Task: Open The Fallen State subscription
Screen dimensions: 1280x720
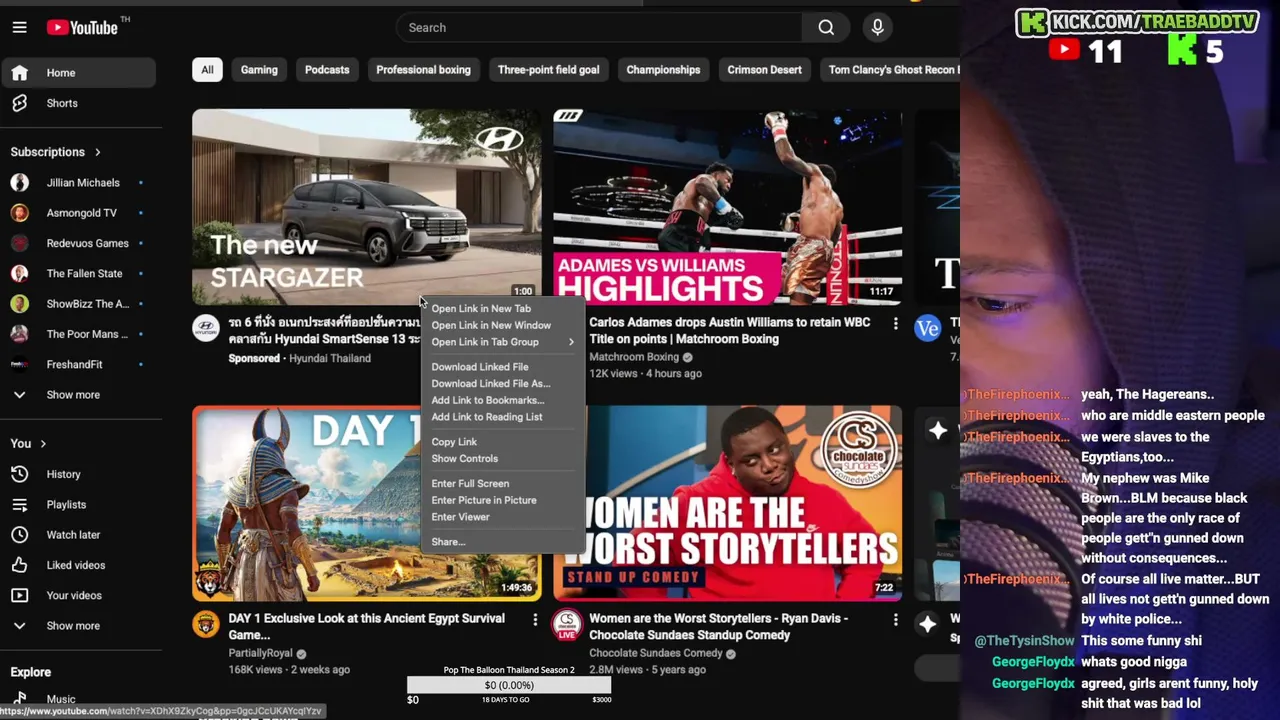Action: coord(78,273)
